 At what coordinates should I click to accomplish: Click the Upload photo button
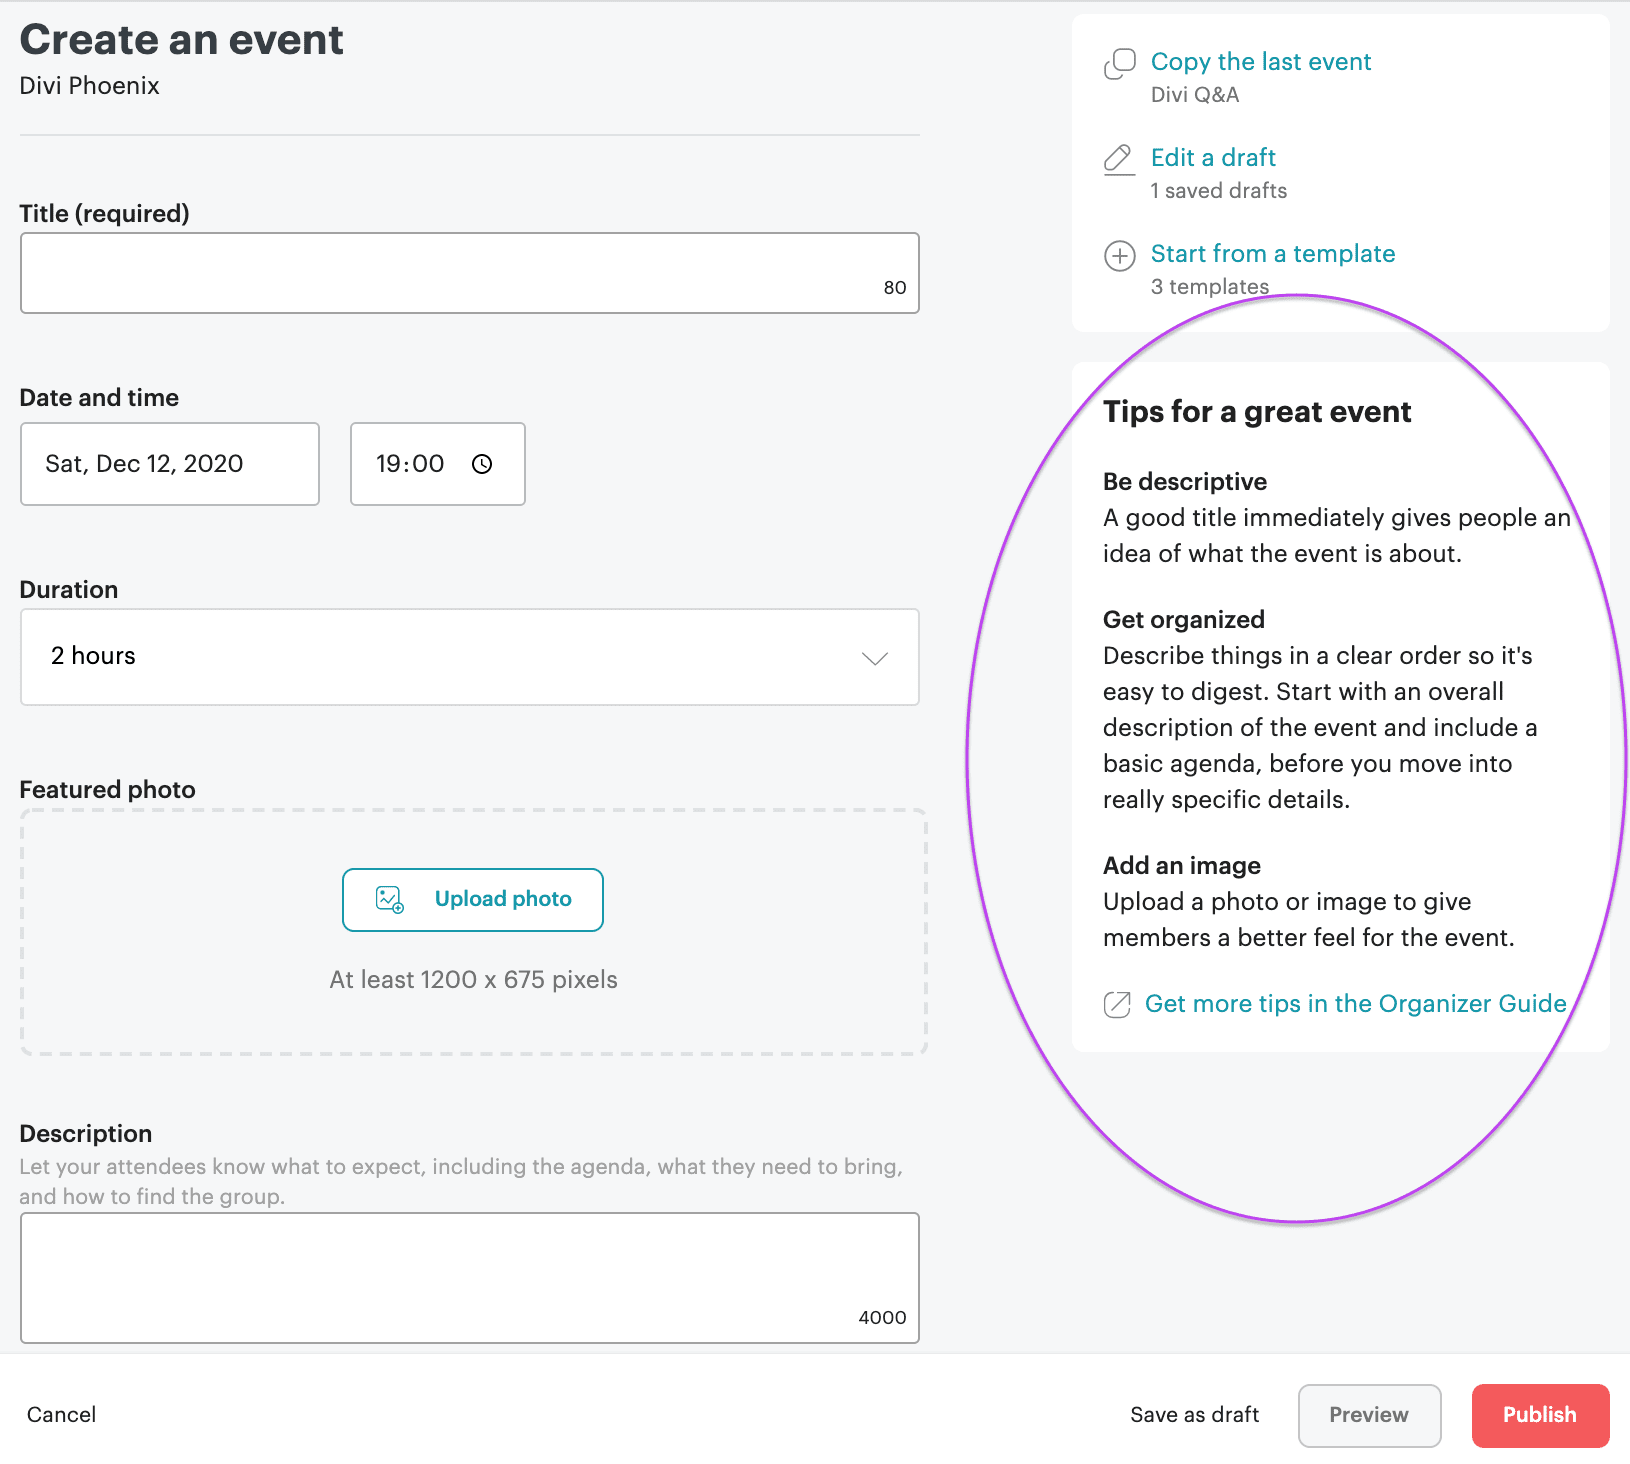click(x=473, y=899)
